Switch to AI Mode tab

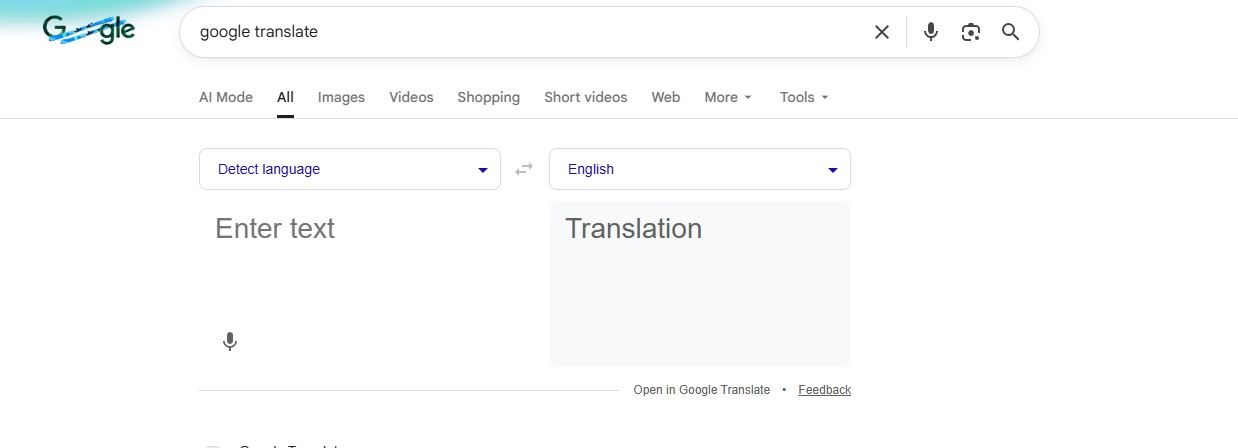(x=226, y=97)
